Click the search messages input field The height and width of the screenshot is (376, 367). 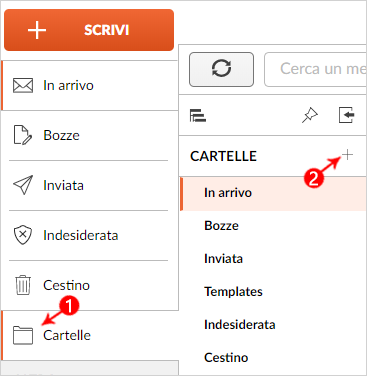coord(315,69)
